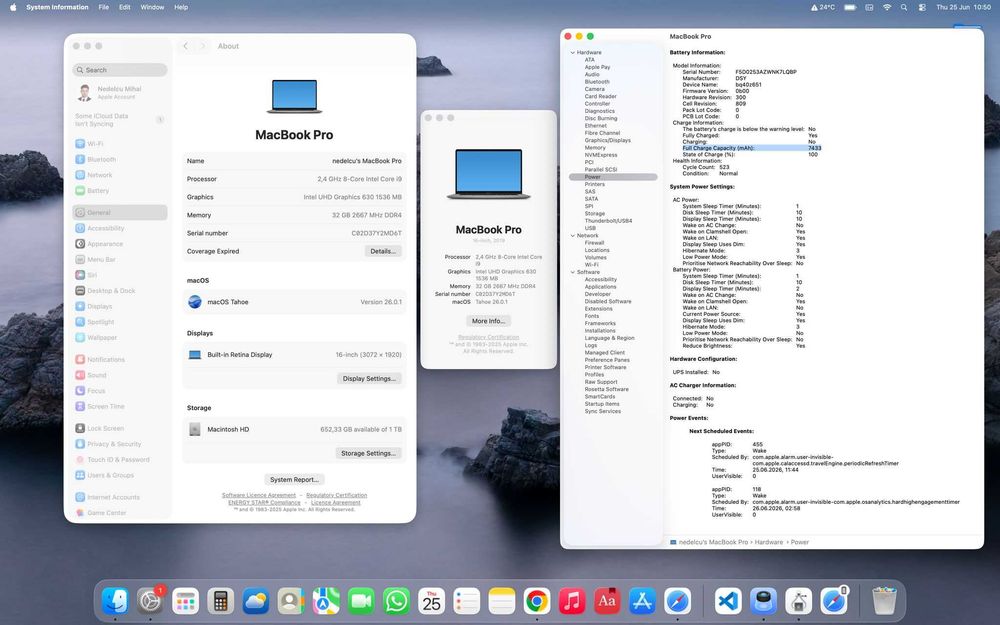The width and height of the screenshot is (1000, 625).
Task: Open Calendar showing 25 in Dock
Action: tap(432, 601)
